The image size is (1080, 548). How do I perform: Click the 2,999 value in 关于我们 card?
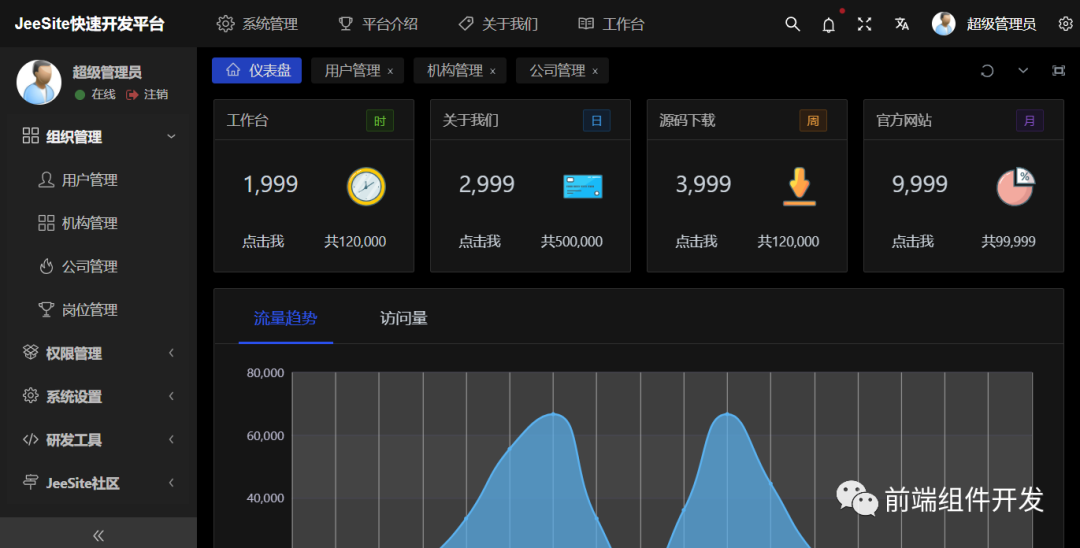[486, 184]
